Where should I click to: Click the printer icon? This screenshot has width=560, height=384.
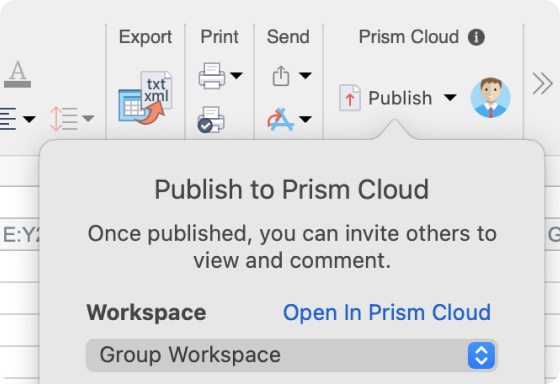click(x=212, y=75)
